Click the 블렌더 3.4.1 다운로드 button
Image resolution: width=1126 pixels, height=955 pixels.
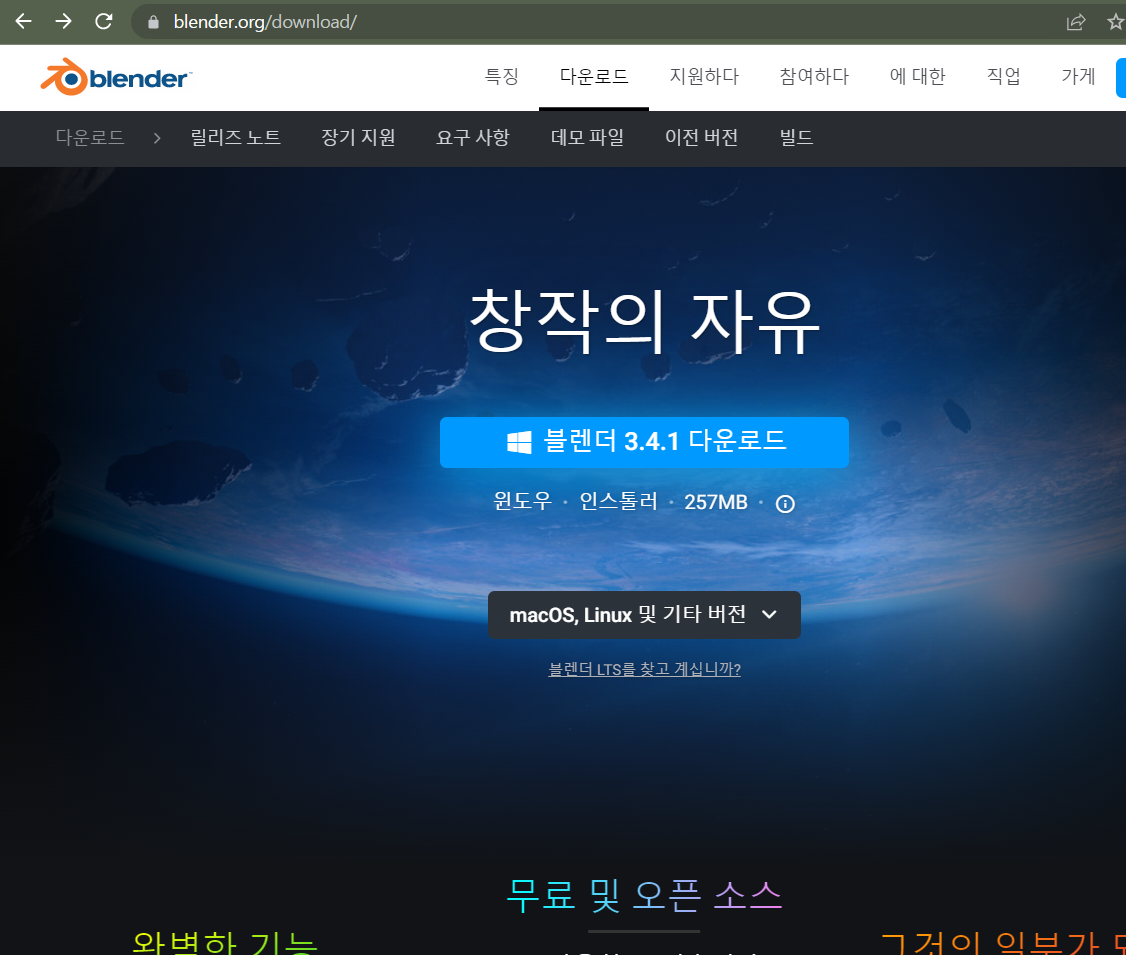[x=644, y=442]
